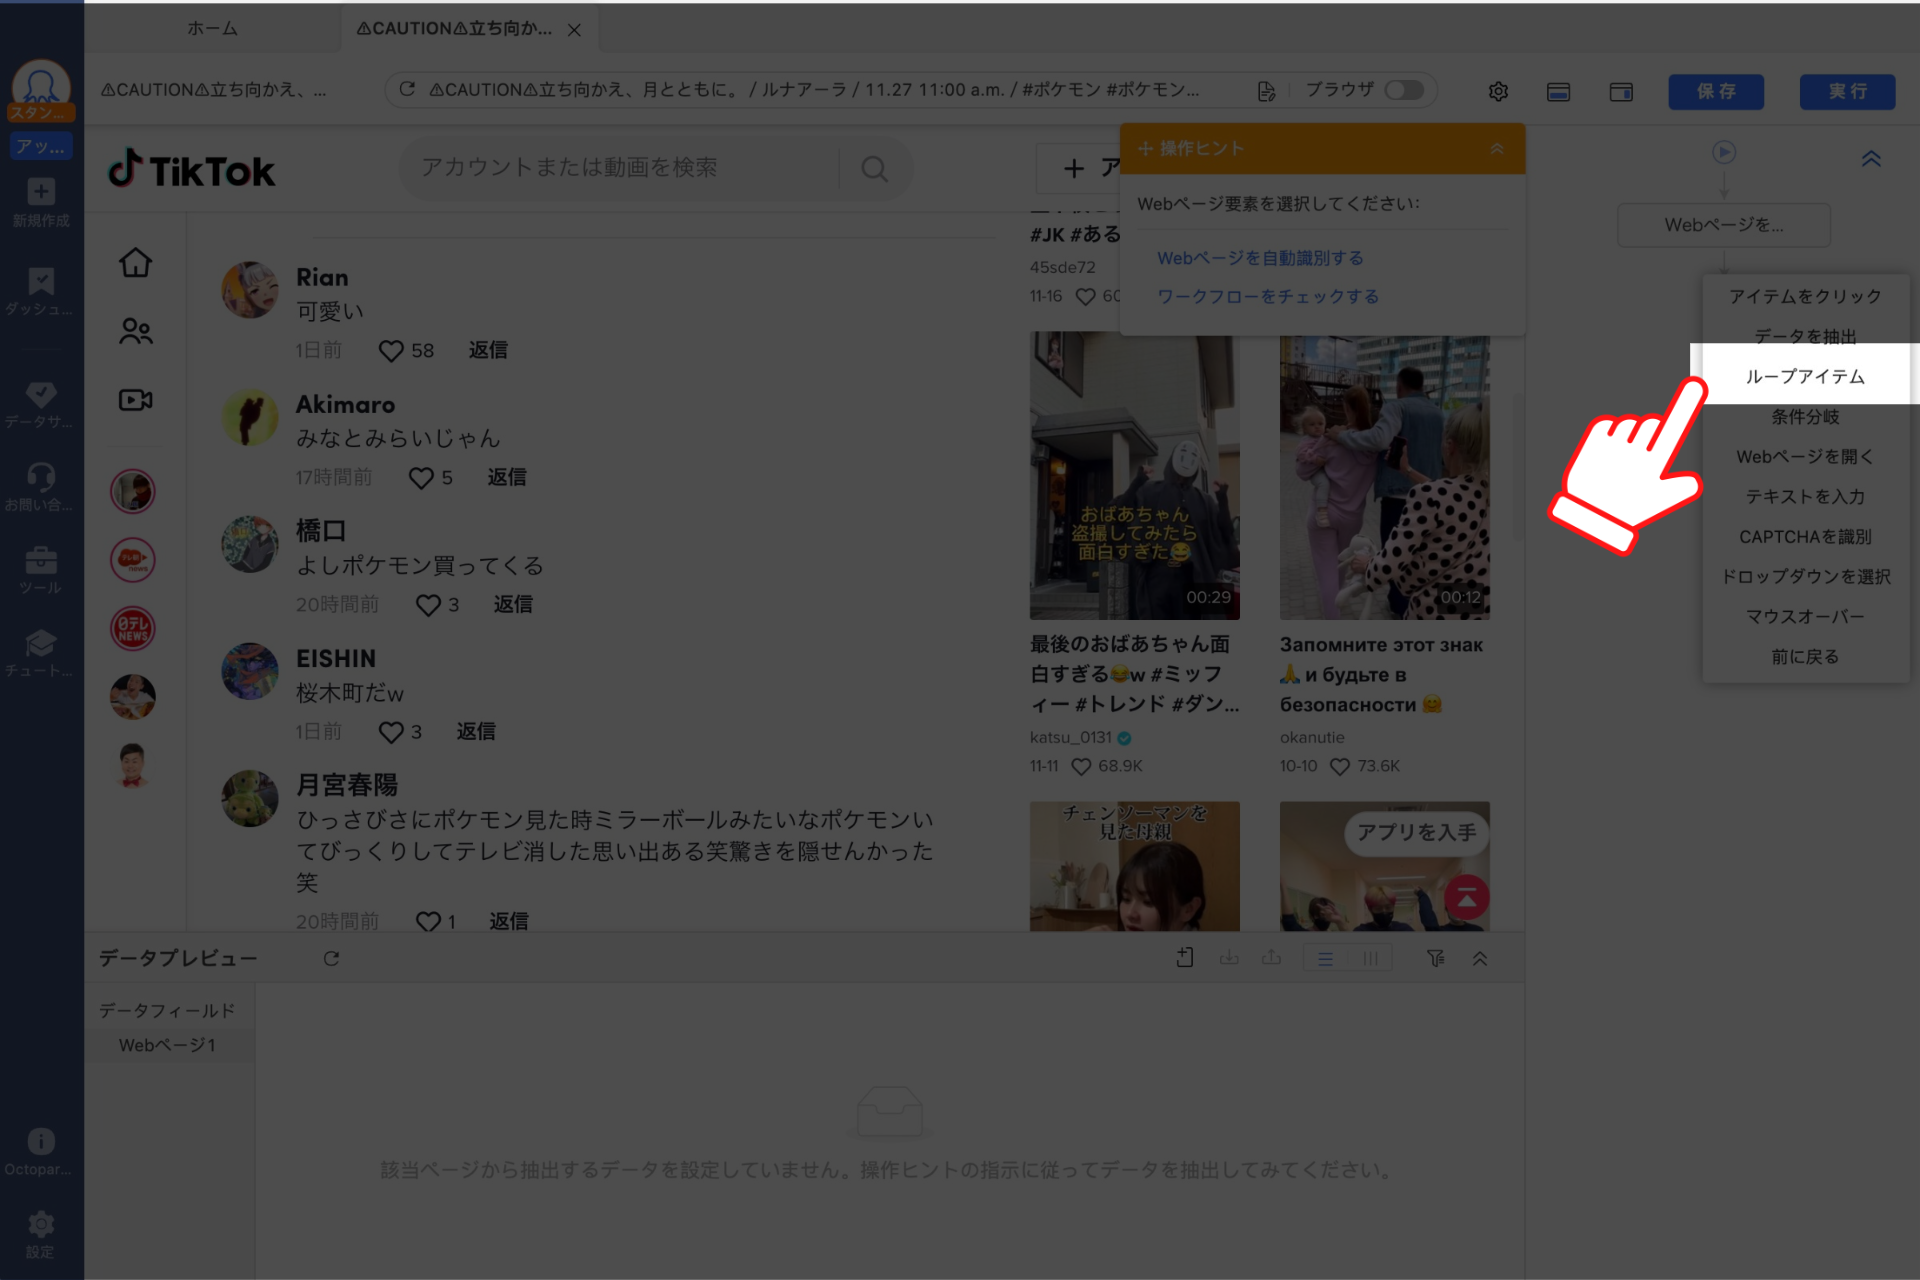Like 橋口's comment heart
Screen dimensions: 1920x1280
click(x=428, y=605)
